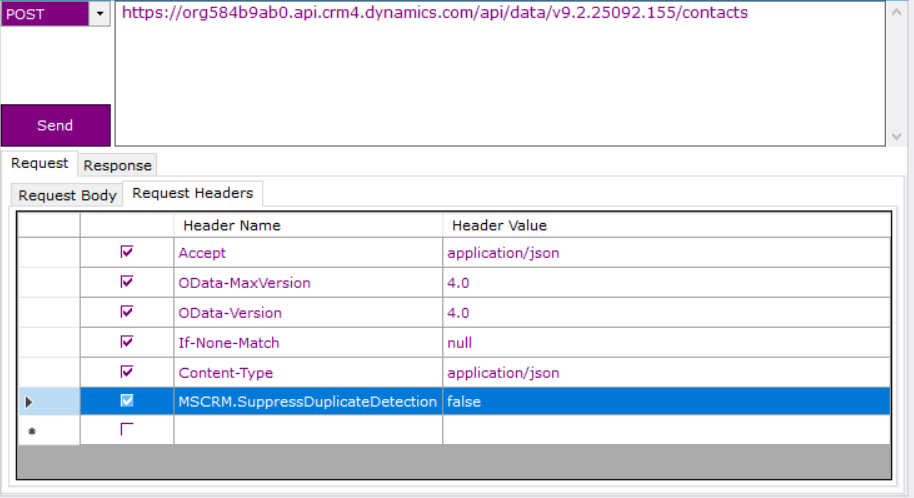Toggle the Content-Type header checkbox
The image size is (914, 498).
point(127,372)
